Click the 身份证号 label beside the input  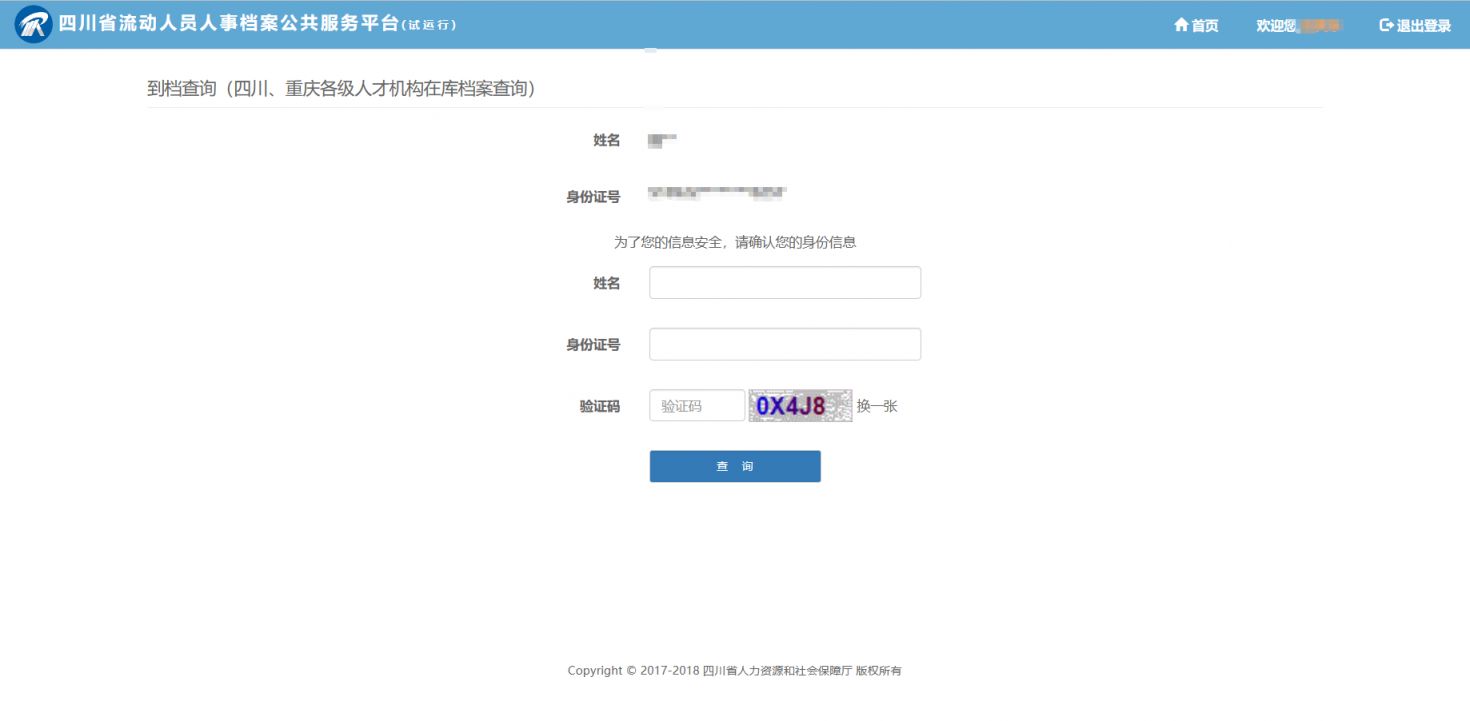593,345
